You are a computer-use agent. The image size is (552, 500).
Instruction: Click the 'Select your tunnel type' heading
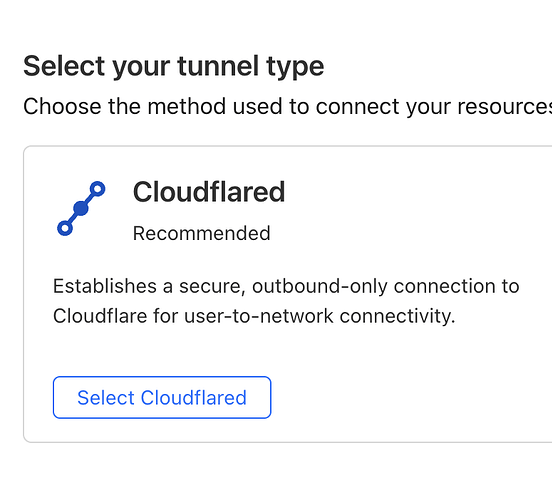pos(174,67)
